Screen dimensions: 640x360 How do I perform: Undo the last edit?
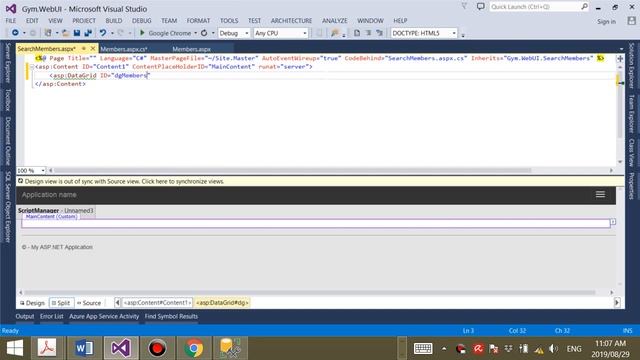pyautogui.click(x=103, y=33)
